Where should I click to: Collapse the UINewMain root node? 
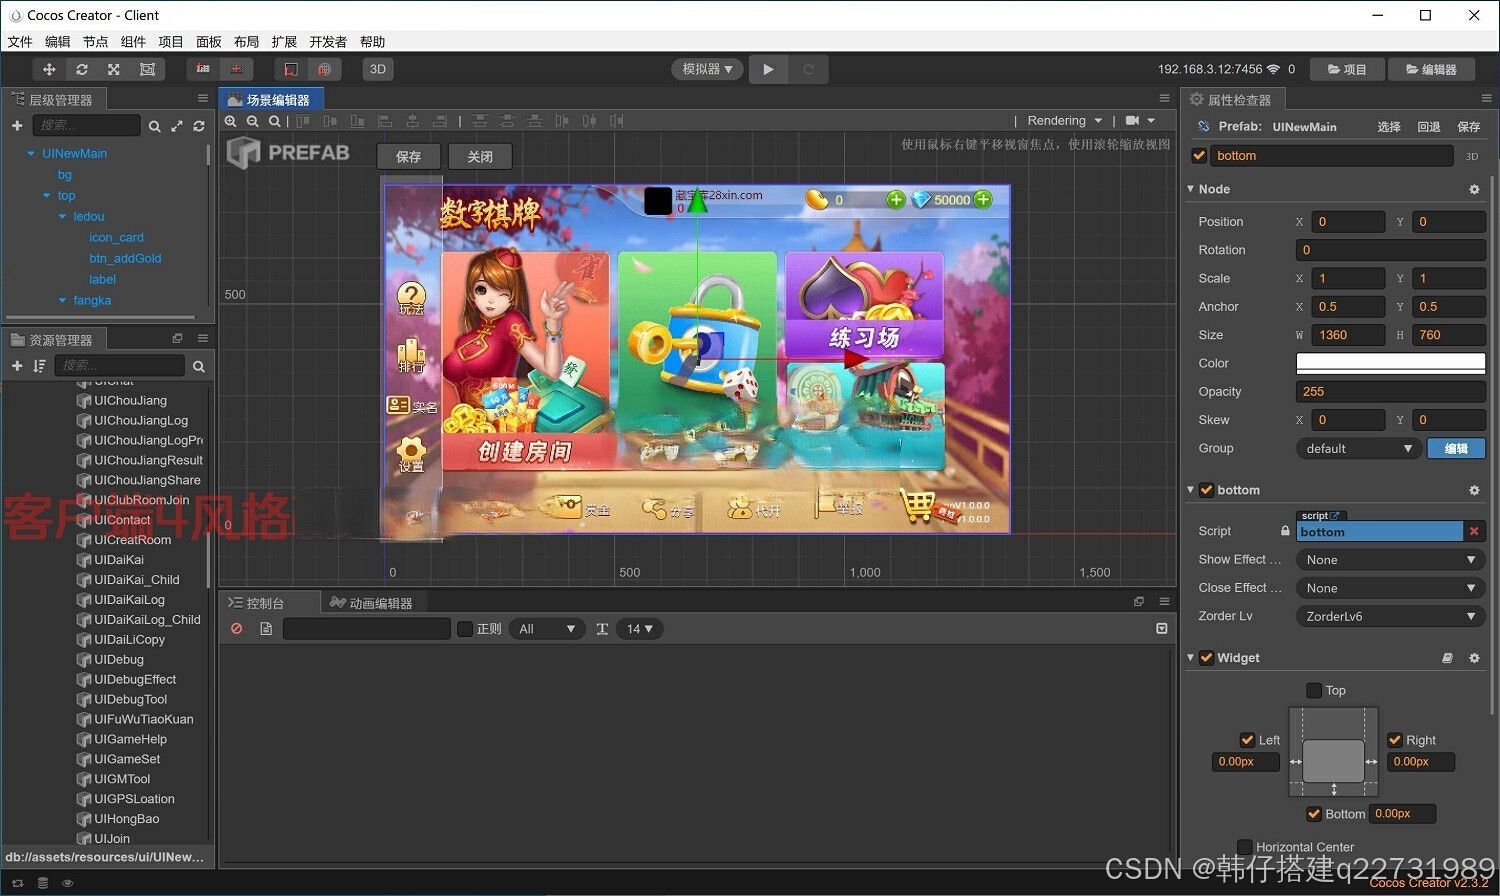[31, 154]
